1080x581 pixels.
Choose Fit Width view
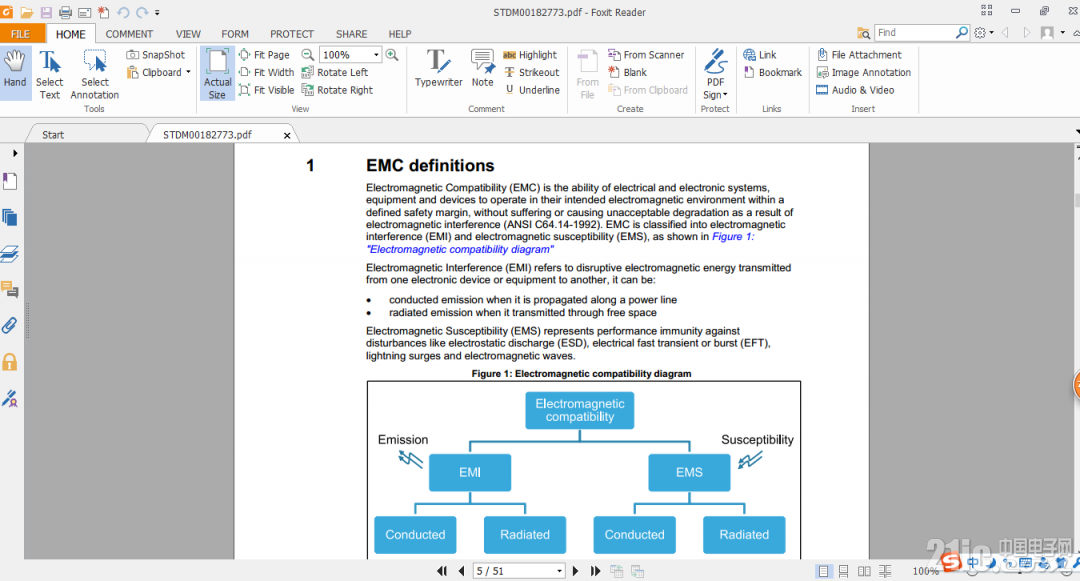coord(266,72)
